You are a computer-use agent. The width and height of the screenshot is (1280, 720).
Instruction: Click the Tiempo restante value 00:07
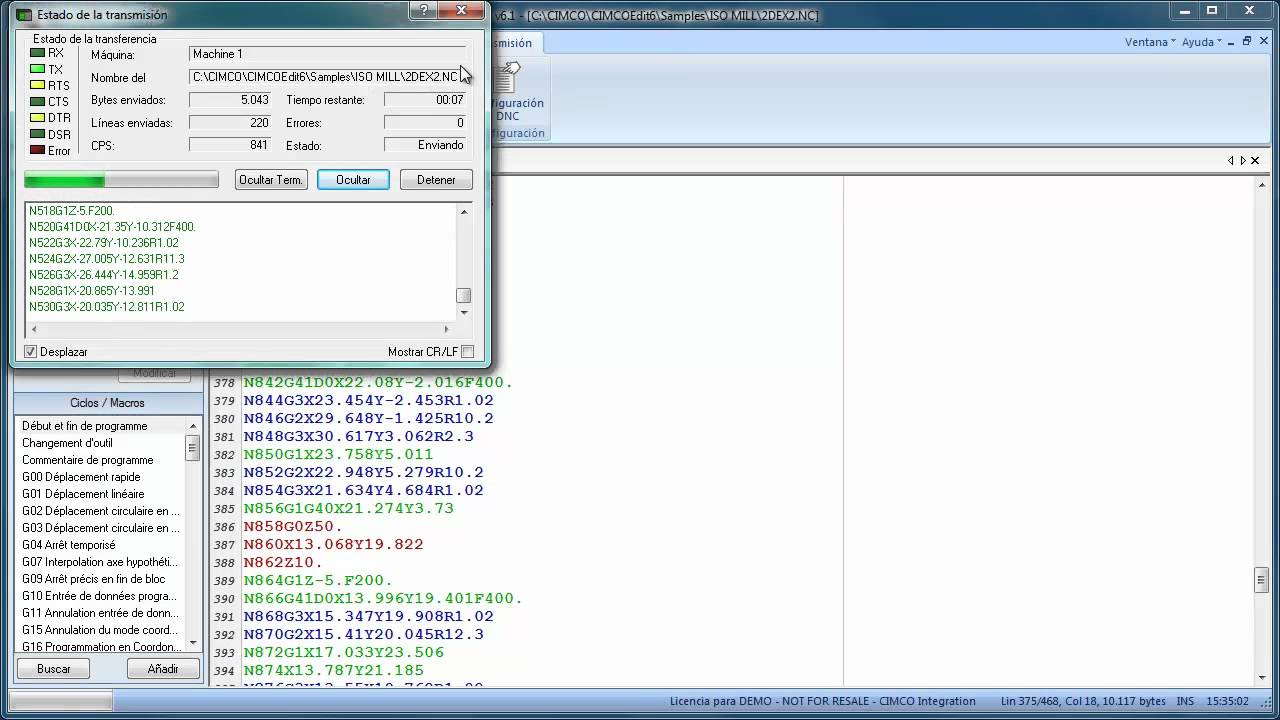click(425, 100)
